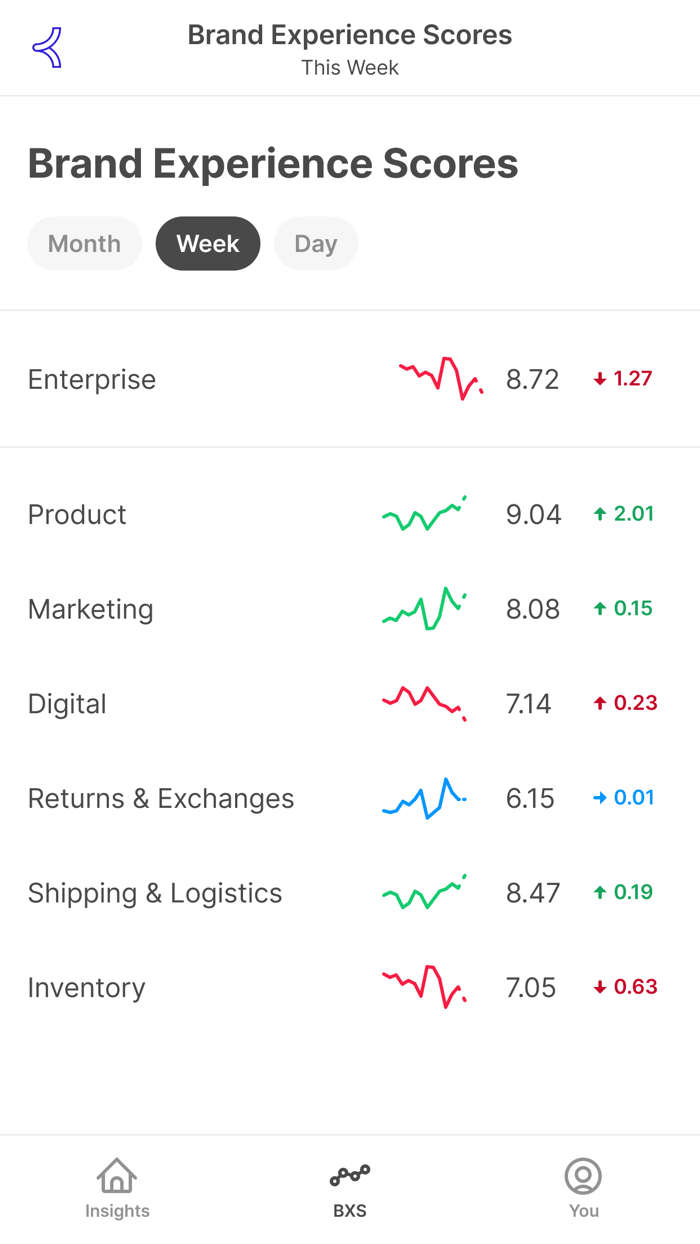The height and width of the screenshot is (1244, 700).
Task: Click the Returns & Exchanges blue sparkline
Action: click(424, 797)
